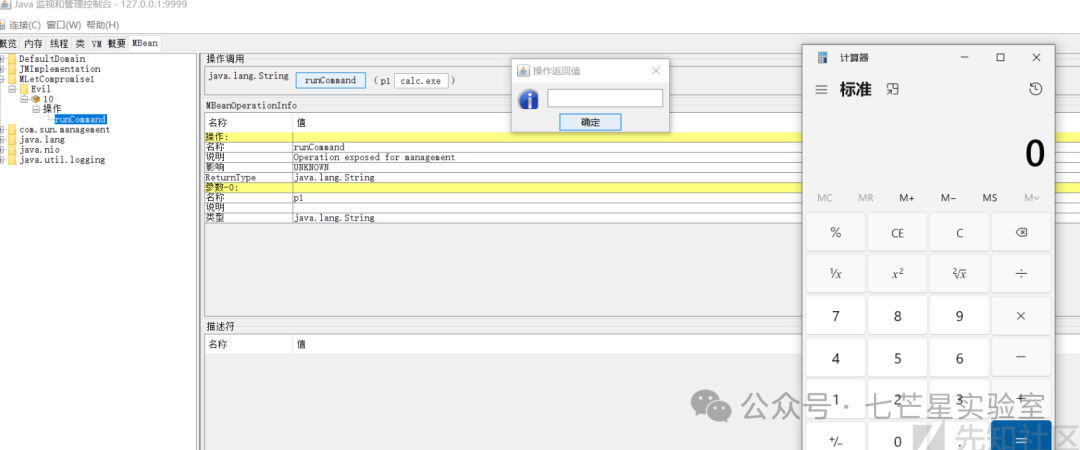
Task: Click the java.nio folder icon
Action: [12, 150]
